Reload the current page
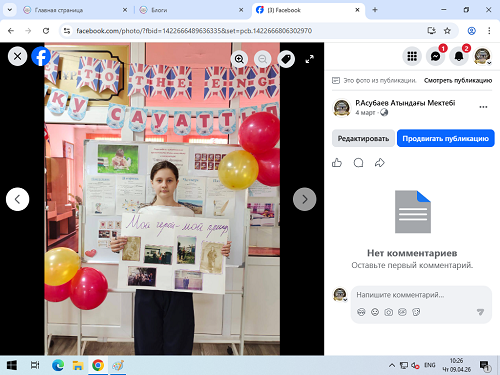Viewport: 500px width, 375px height. 46,31
